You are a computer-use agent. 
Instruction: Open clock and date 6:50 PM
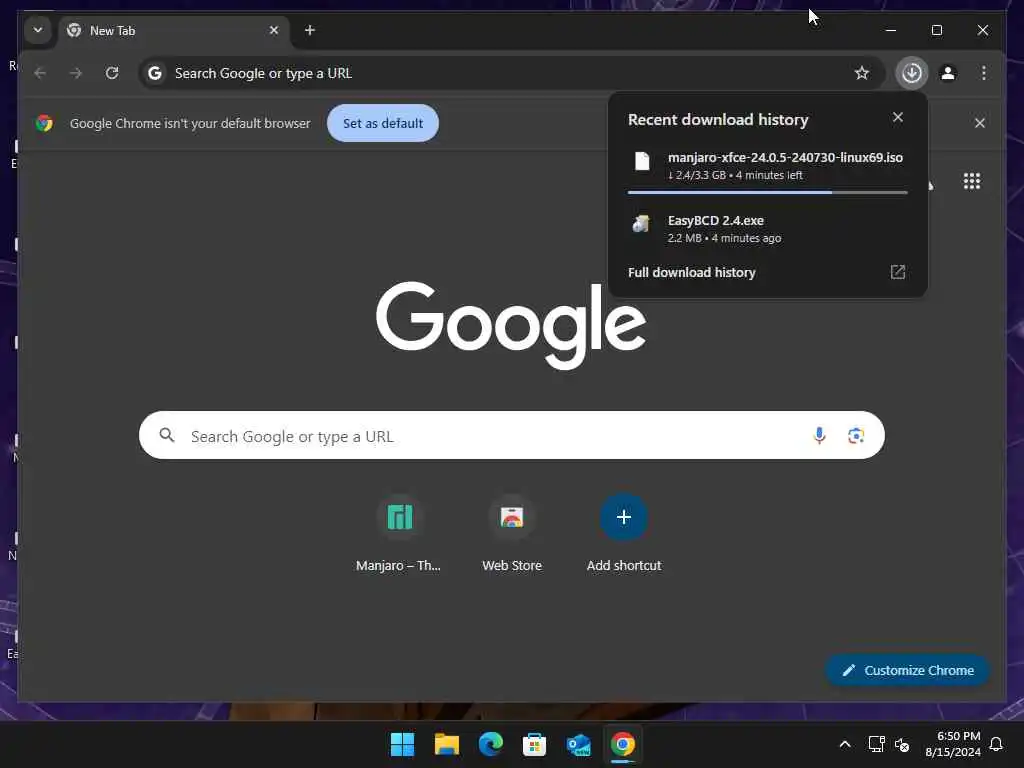pyautogui.click(x=953, y=744)
